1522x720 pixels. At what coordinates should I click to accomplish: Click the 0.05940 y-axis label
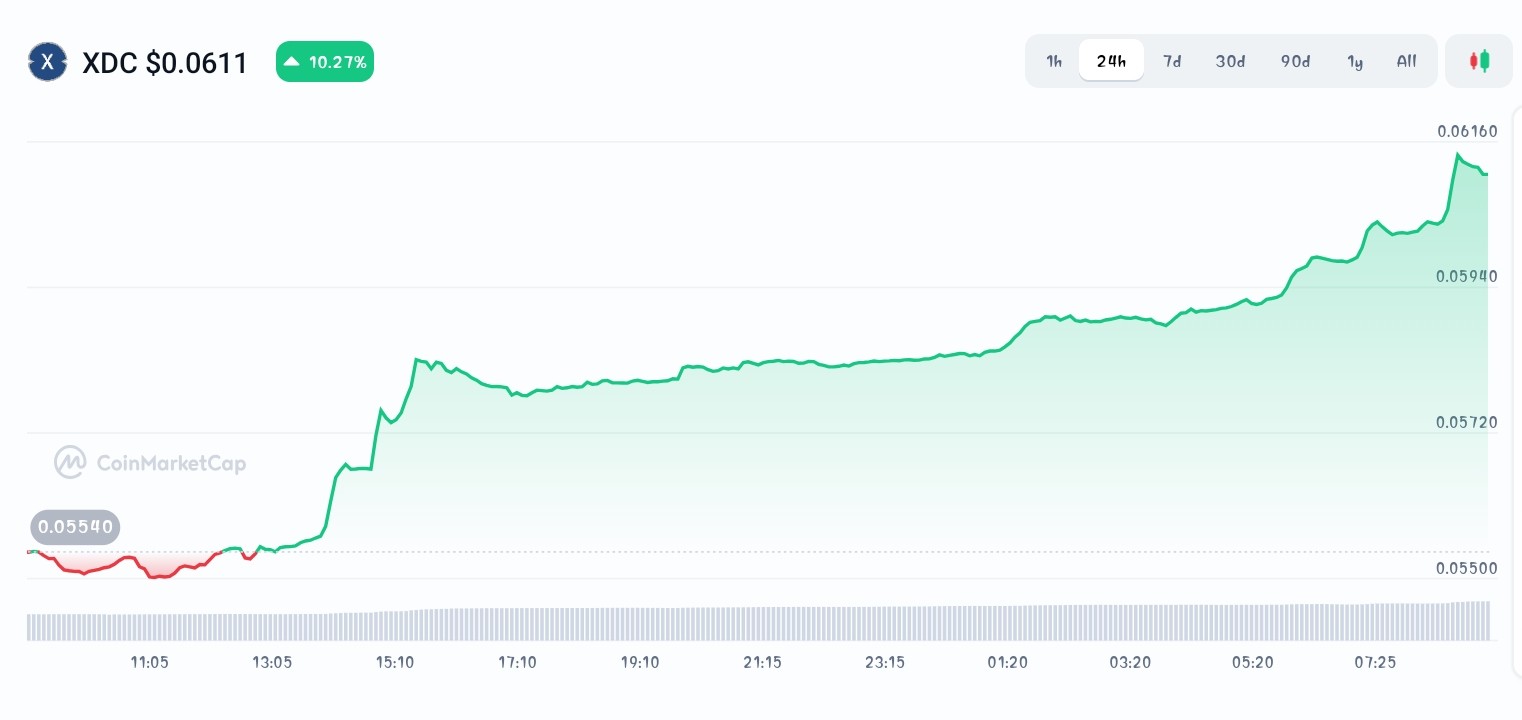1467,276
